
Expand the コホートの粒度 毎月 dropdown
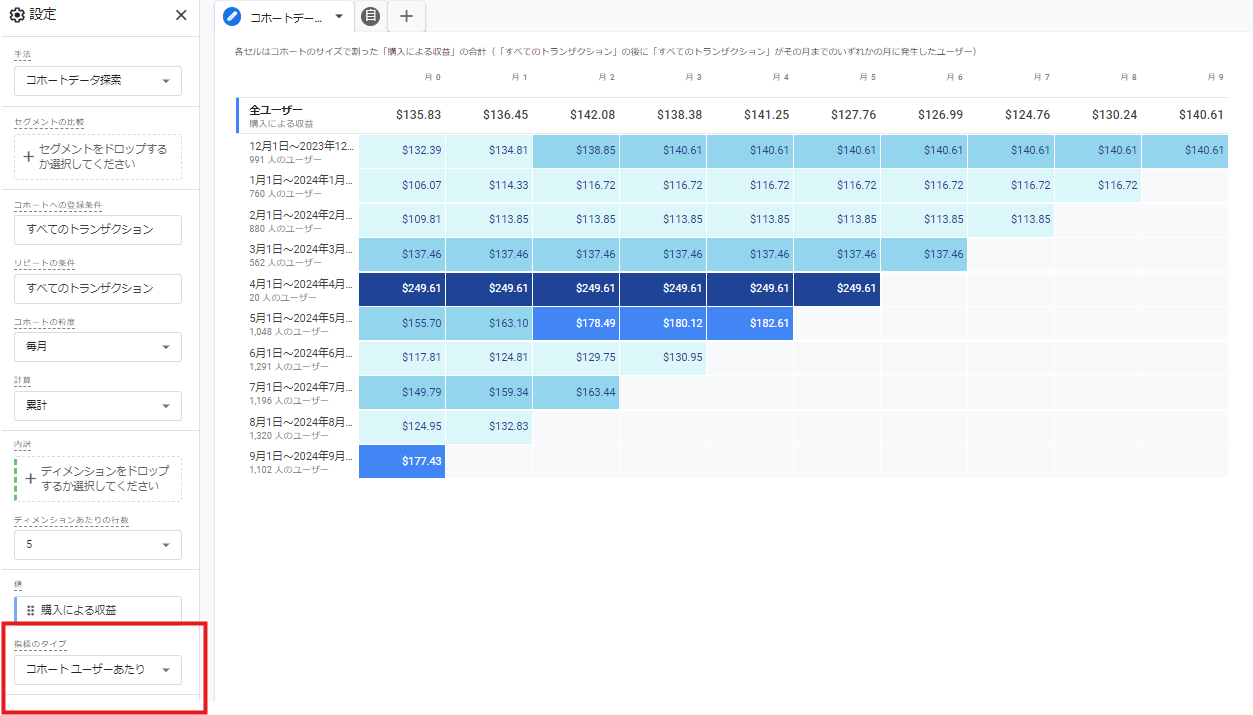coord(98,347)
